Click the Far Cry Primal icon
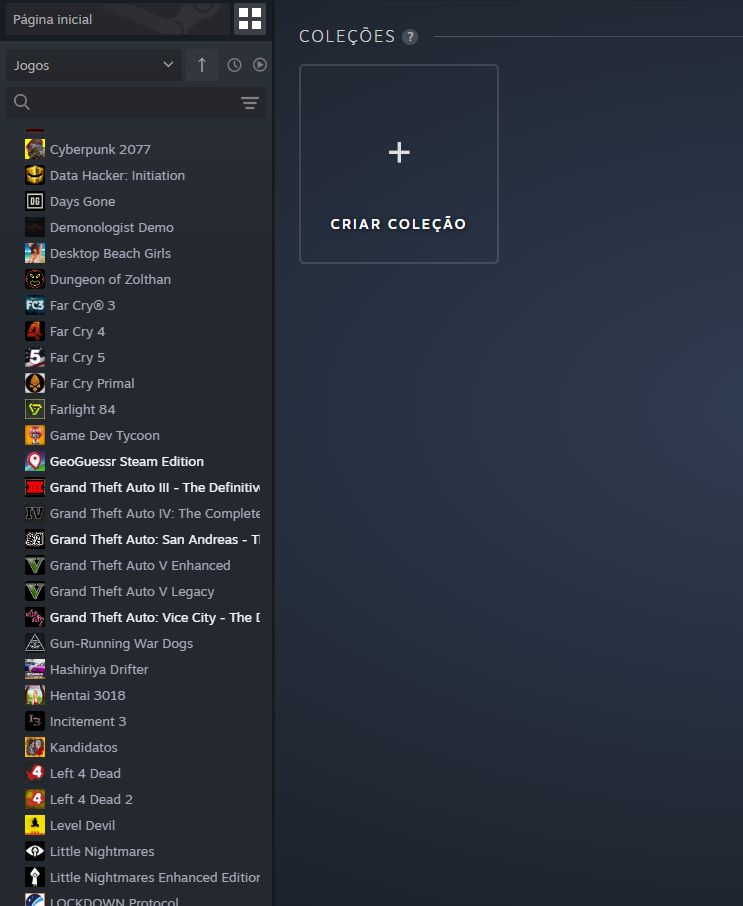The image size is (743, 906). pos(35,383)
